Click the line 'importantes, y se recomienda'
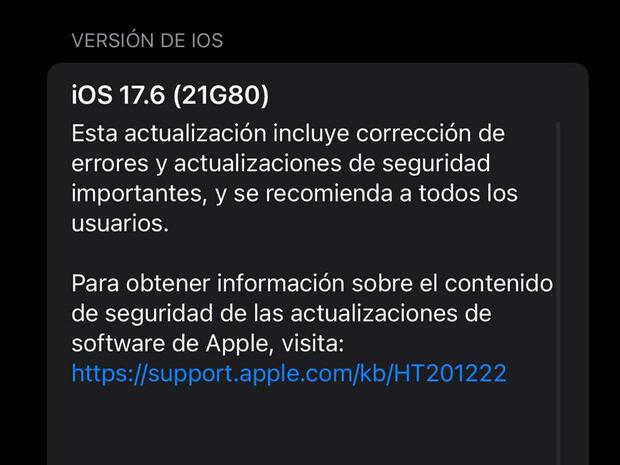This screenshot has width=620, height=465. 295,193
